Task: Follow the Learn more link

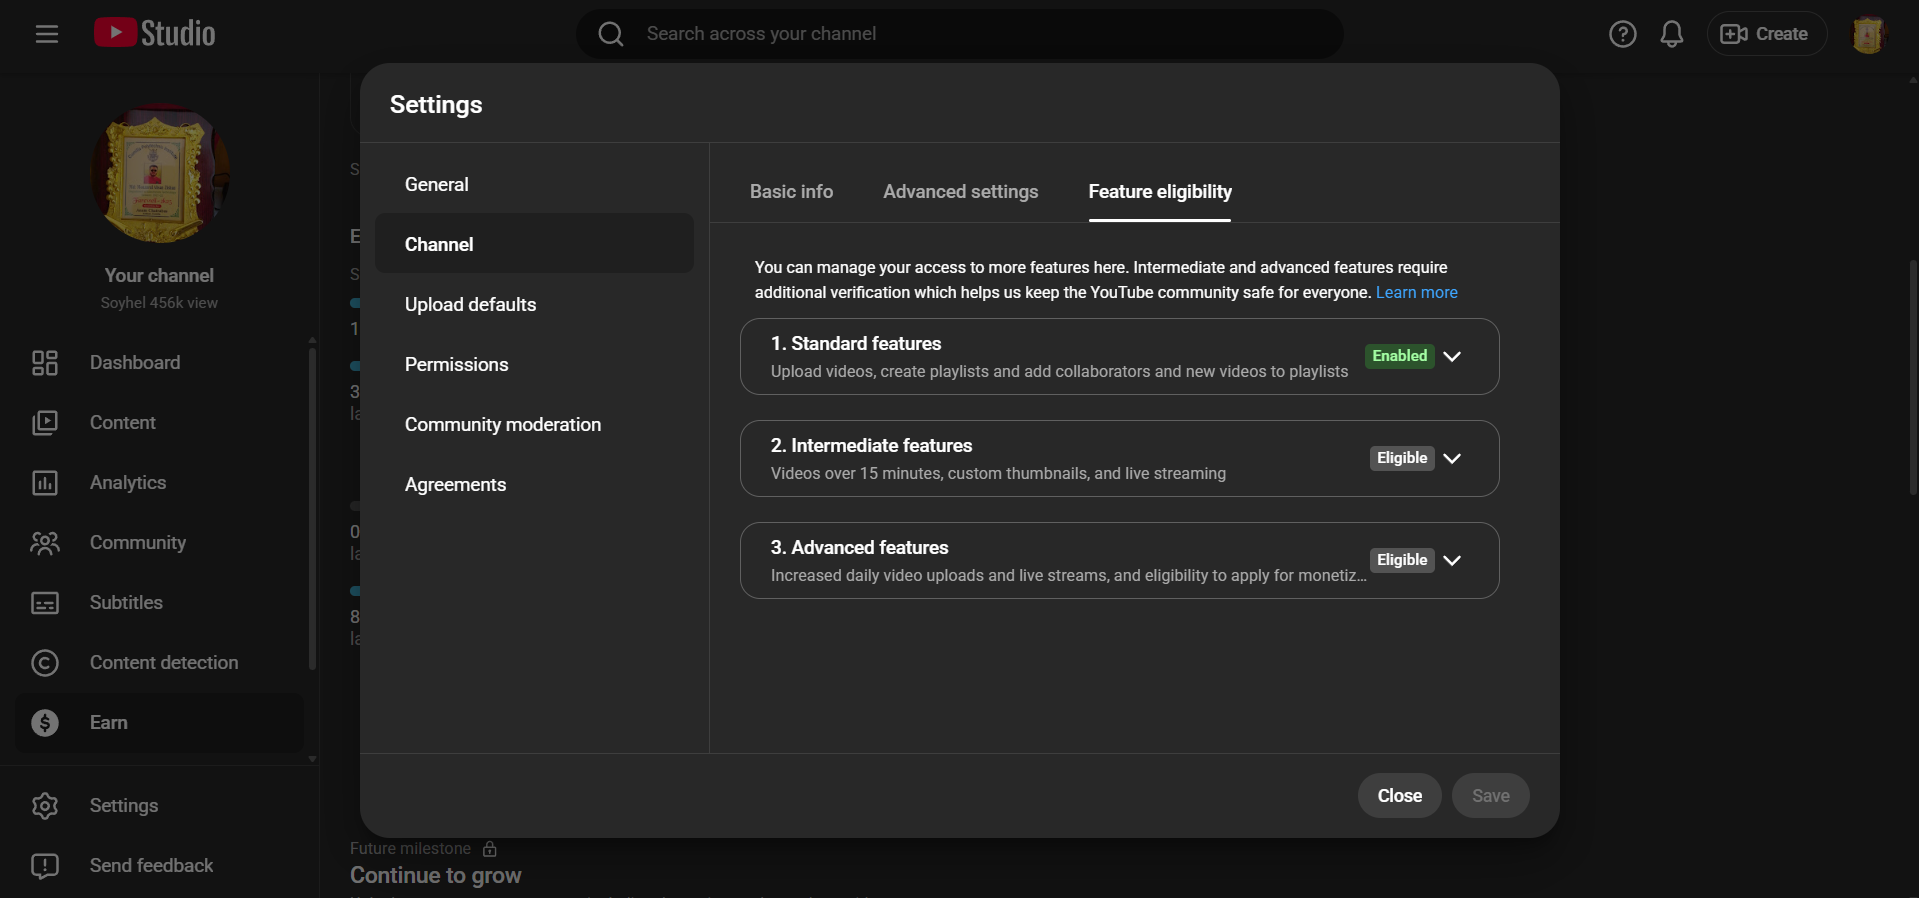Action: pyautogui.click(x=1416, y=293)
